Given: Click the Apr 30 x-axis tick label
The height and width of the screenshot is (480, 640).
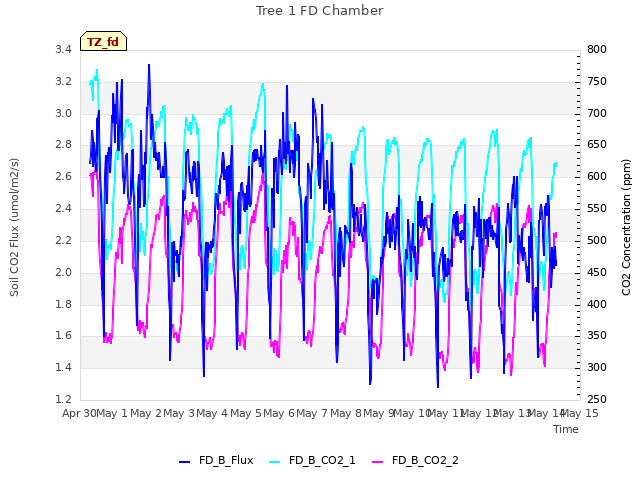Looking at the screenshot, I should coord(79,413).
